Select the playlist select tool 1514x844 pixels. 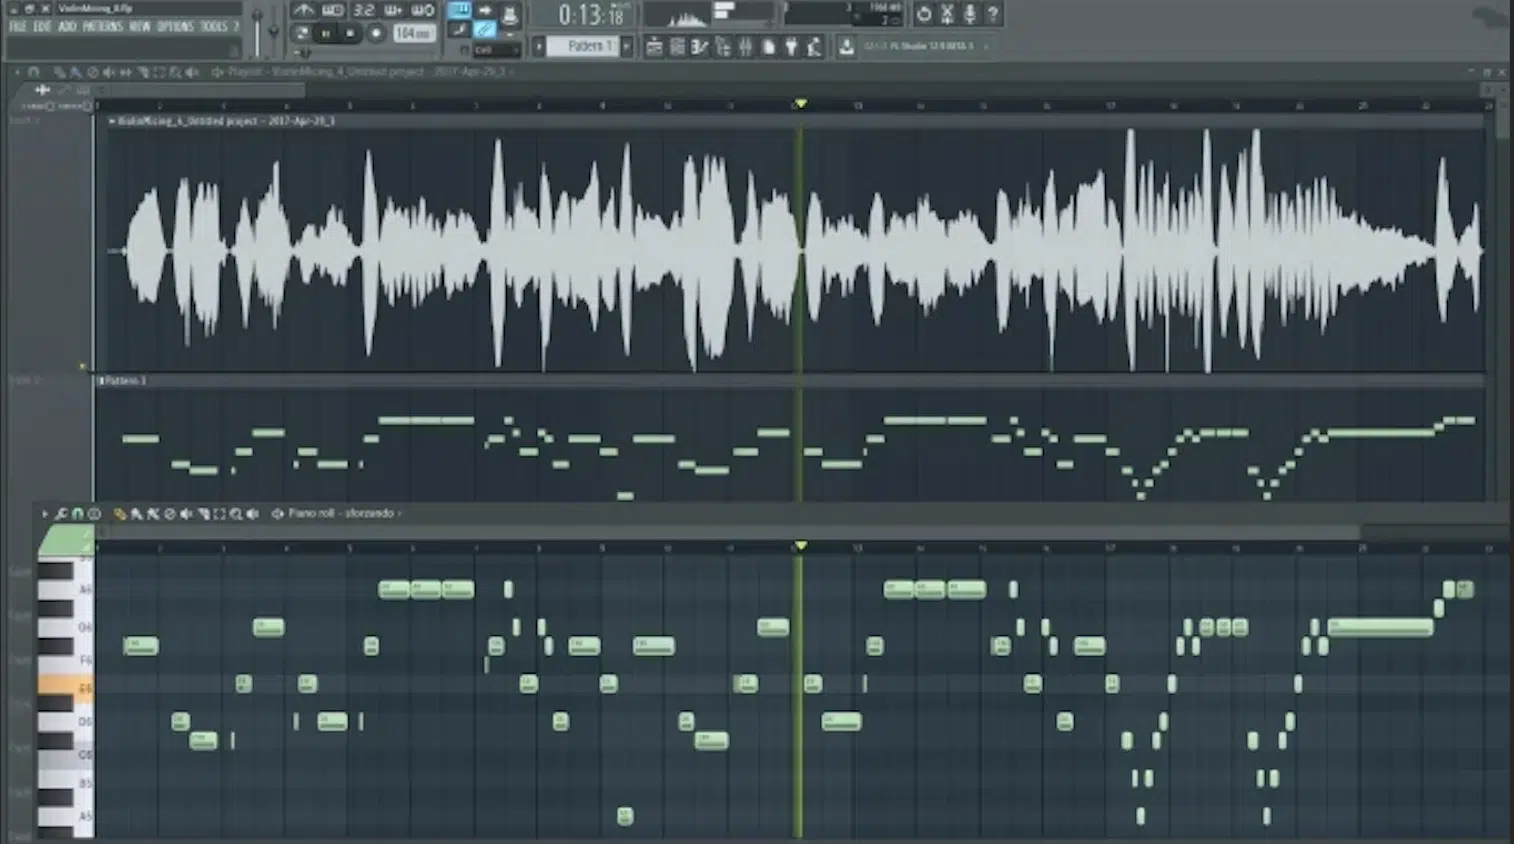coord(159,72)
